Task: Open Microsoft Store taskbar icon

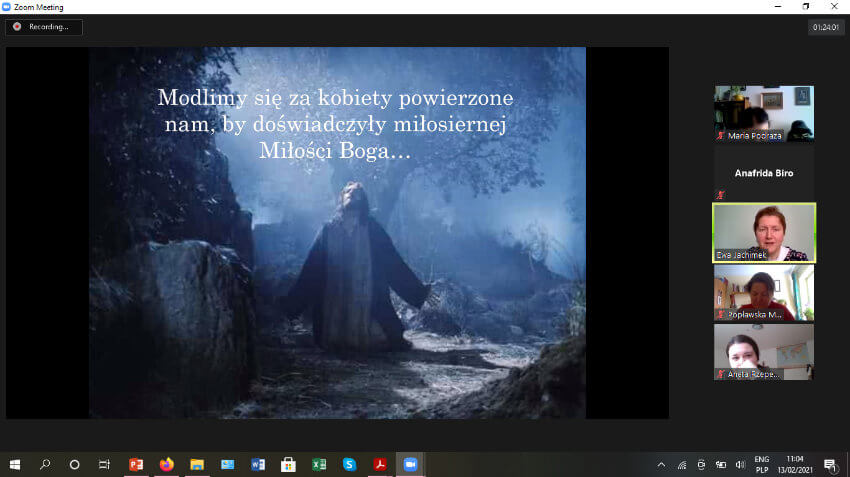Action: [288, 464]
